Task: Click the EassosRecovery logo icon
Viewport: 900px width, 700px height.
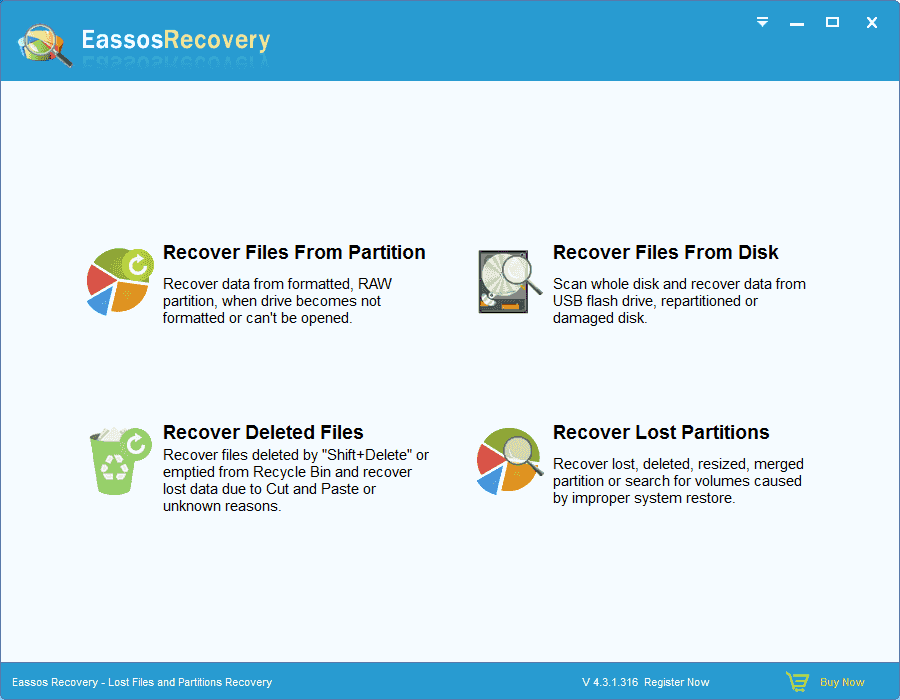Action: click(x=45, y=45)
